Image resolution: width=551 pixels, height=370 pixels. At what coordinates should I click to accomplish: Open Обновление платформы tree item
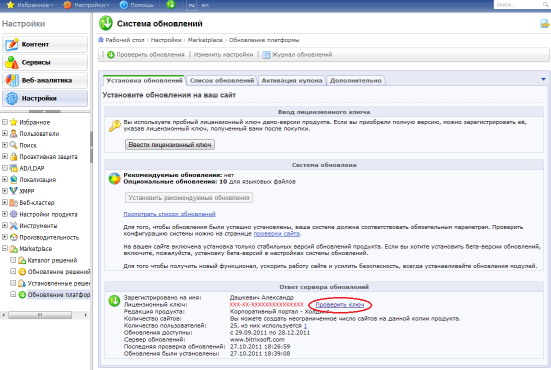click(x=59, y=294)
